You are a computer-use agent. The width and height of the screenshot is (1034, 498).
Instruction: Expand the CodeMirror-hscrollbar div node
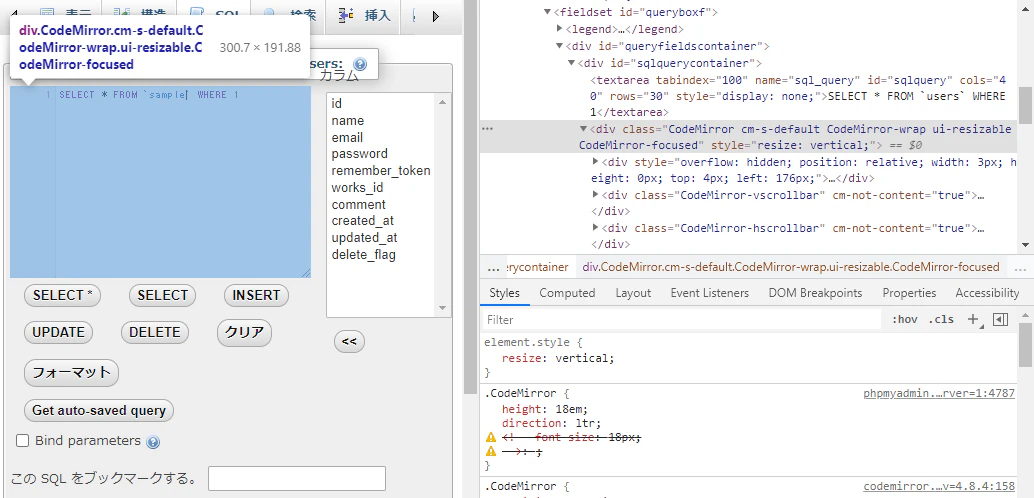pyautogui.click(x=595, y=228)
